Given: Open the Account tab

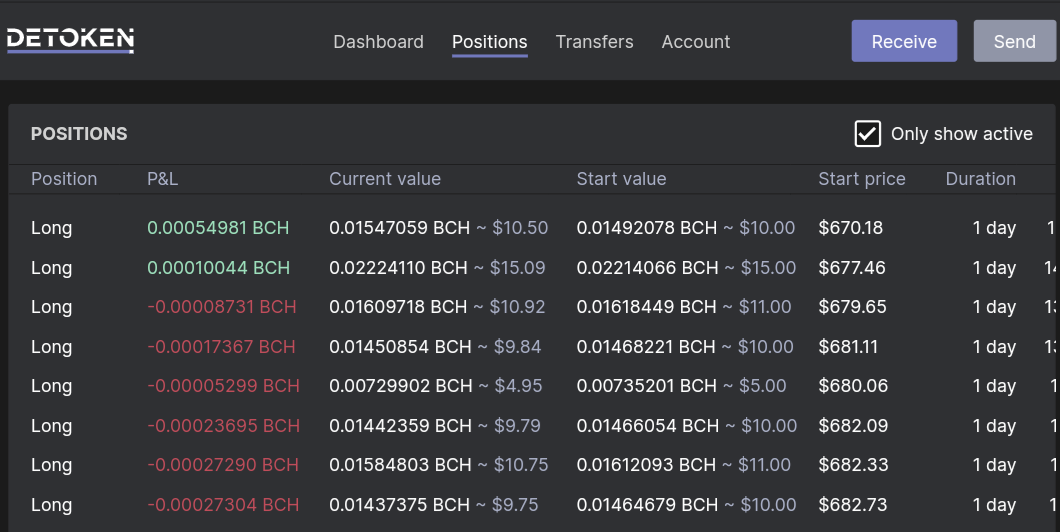Looking at the screenshot, I should tap(696, 42).
